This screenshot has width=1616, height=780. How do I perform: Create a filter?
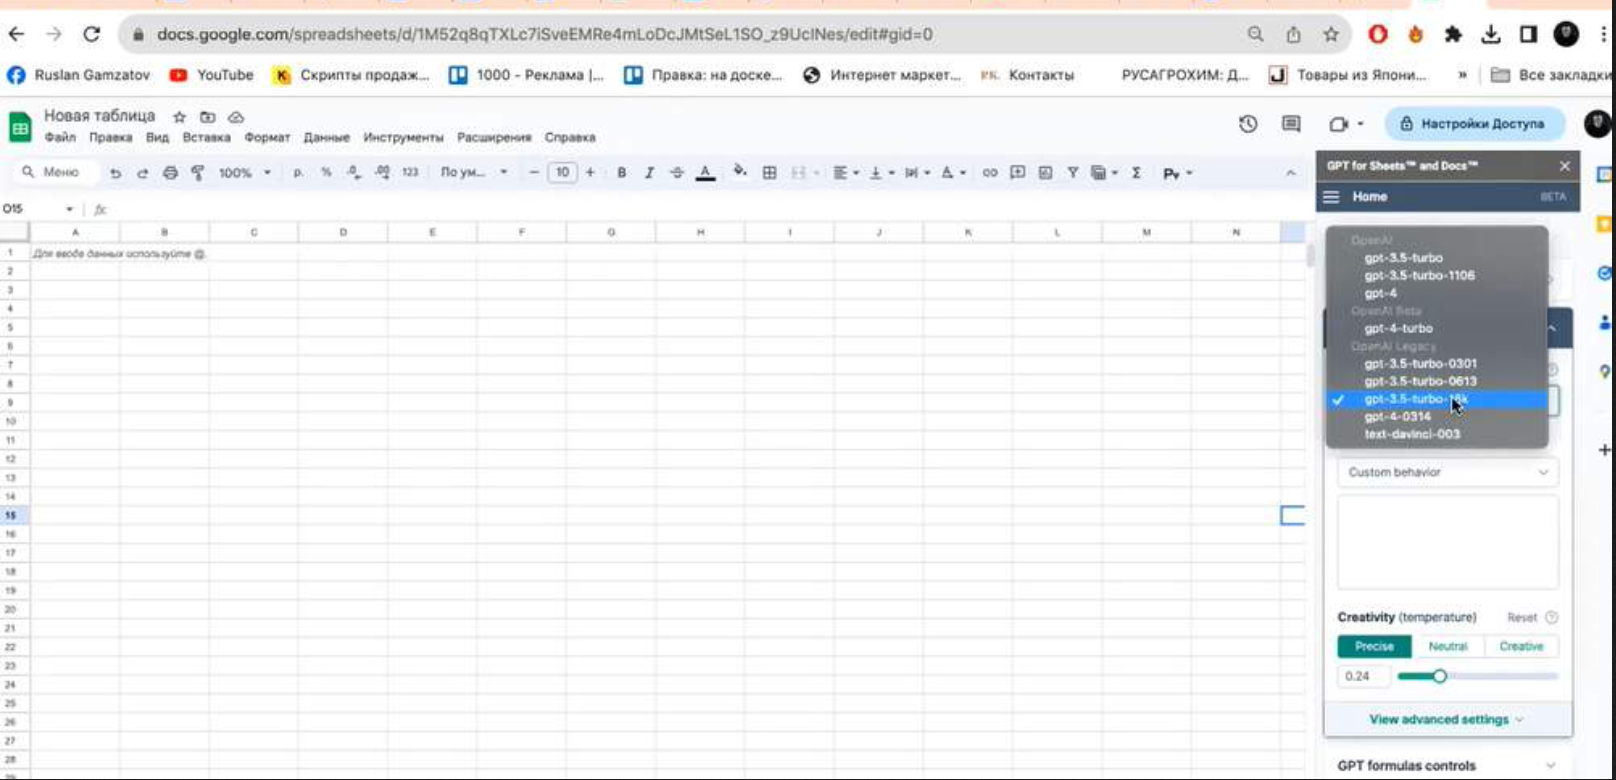(1072, 173)
